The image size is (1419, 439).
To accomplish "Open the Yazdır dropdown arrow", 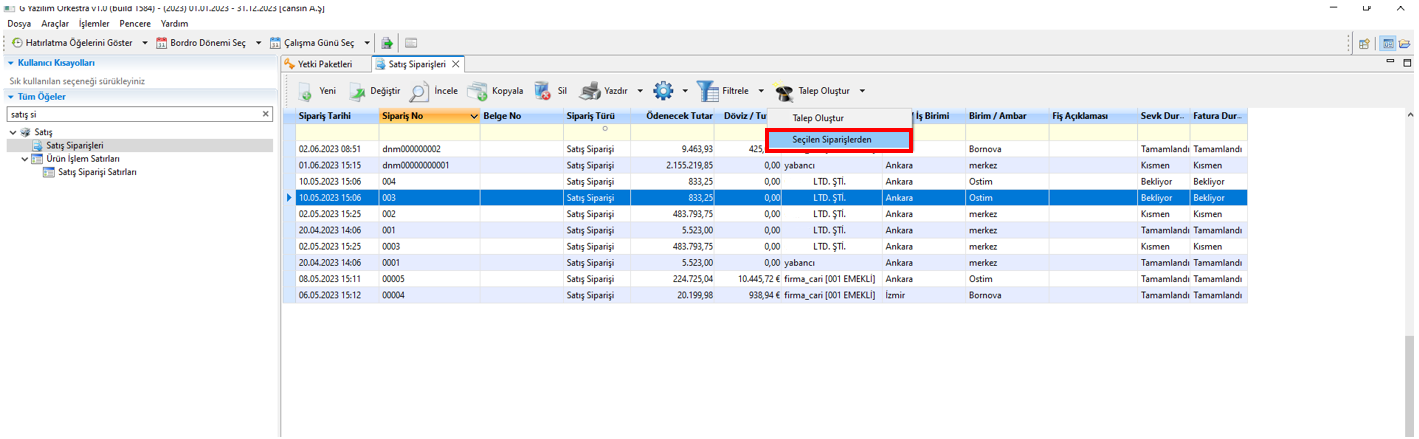I will 640,91.
